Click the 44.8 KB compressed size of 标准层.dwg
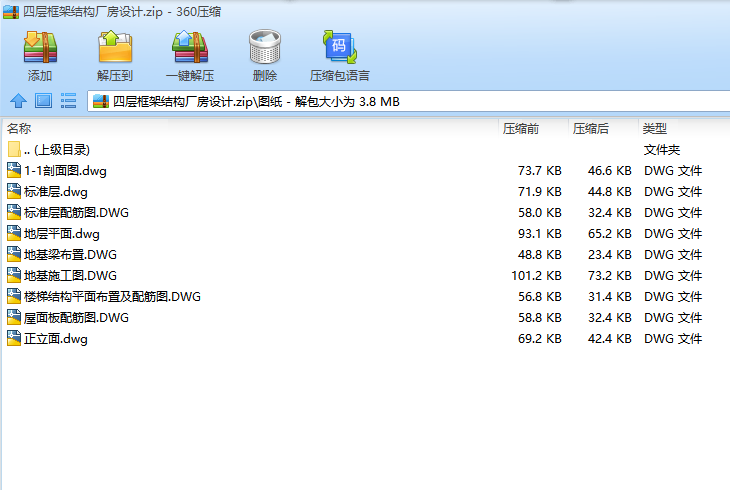 [x=609, y=192]
